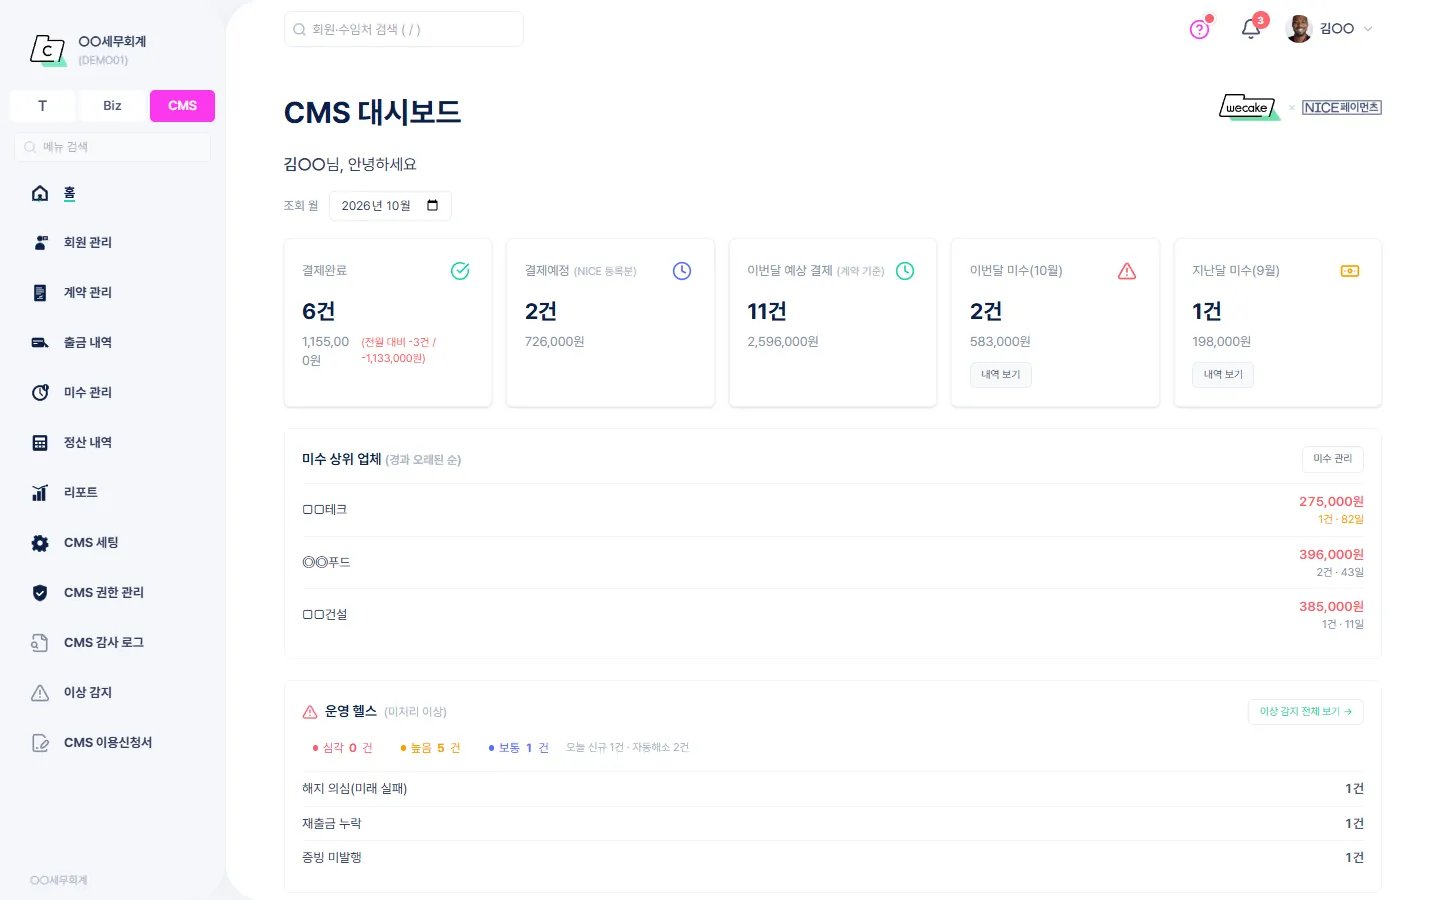This screenshot has width=1440, height=900.
Task: Open the help question mark icon
Action: click(1199, 29)
